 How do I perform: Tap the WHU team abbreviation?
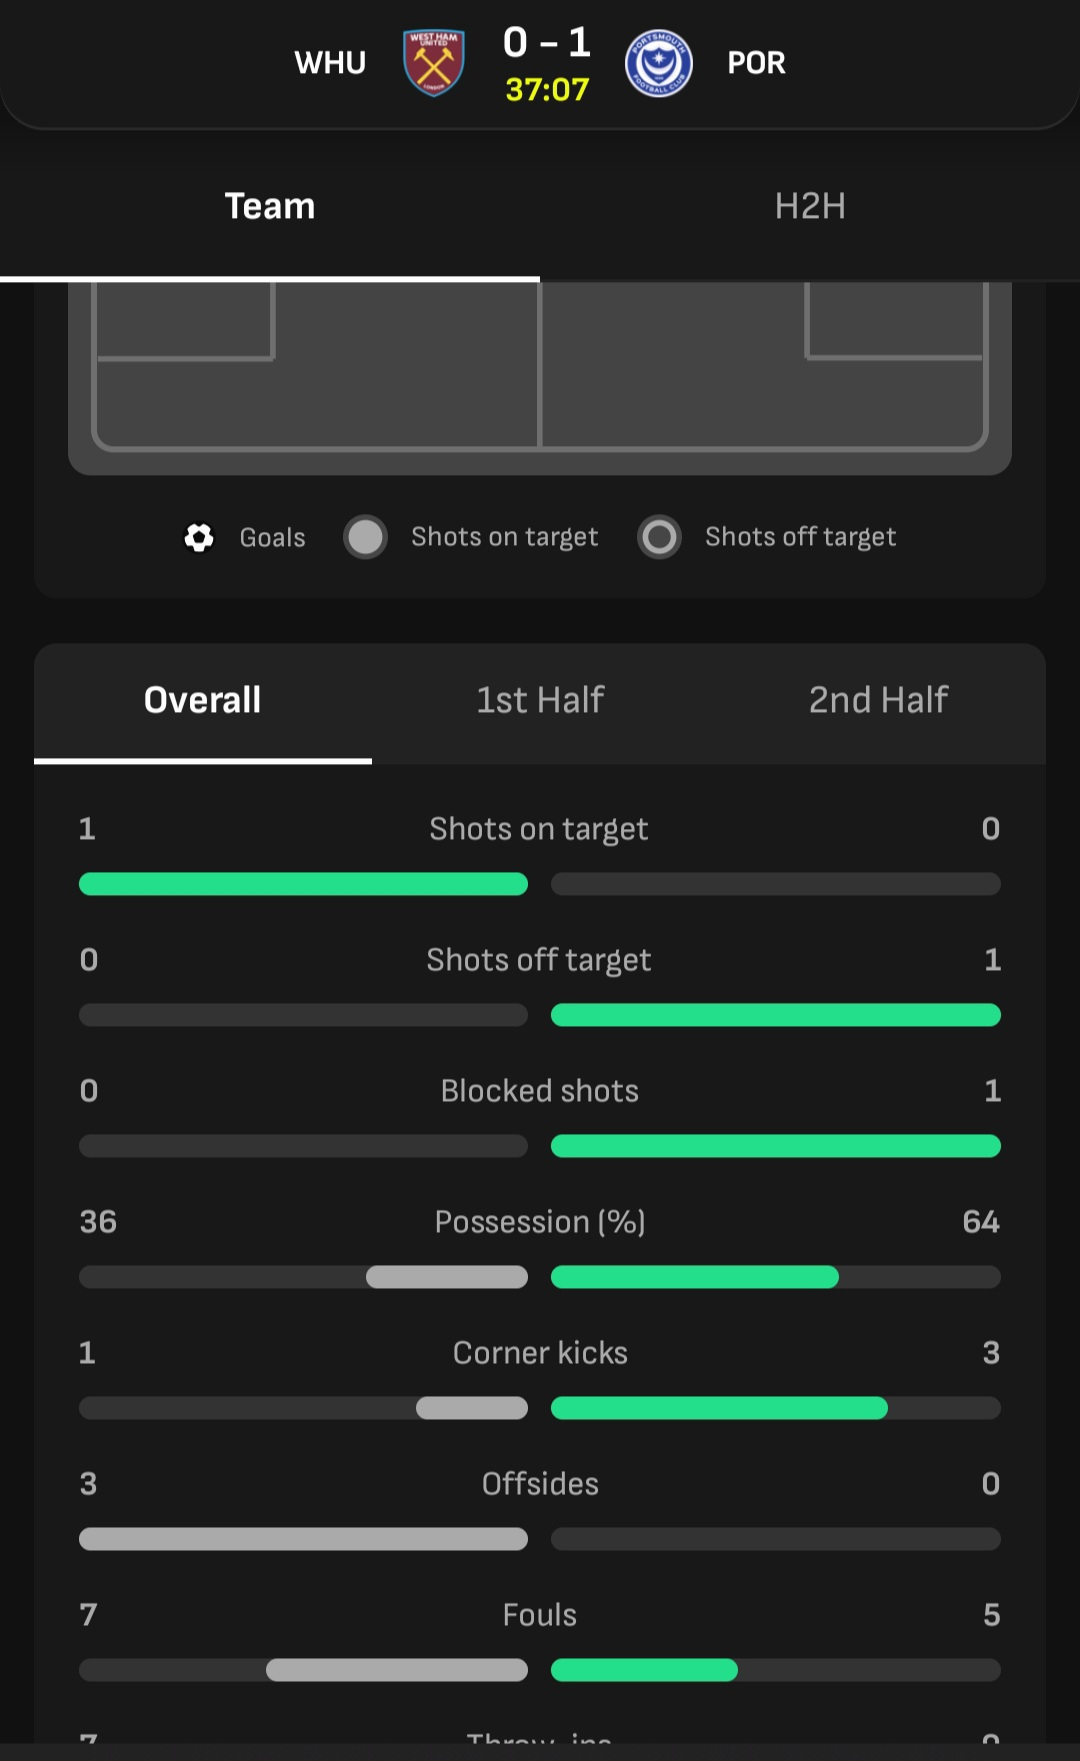click(330, 63)
